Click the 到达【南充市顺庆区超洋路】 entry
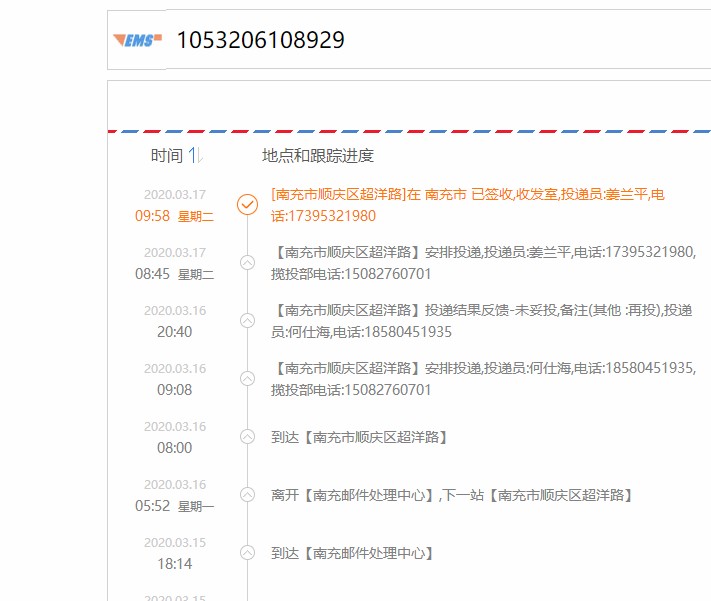 (x=359, y=436)
